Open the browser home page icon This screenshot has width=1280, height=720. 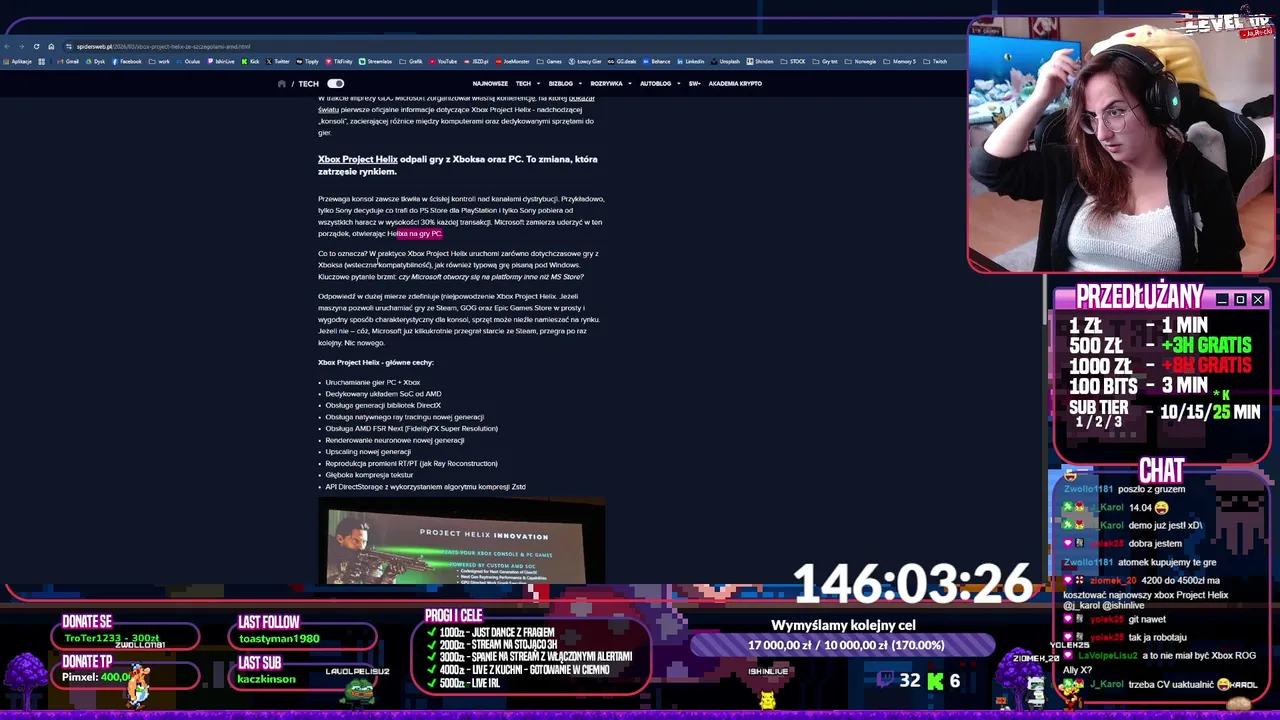point(51,46)
